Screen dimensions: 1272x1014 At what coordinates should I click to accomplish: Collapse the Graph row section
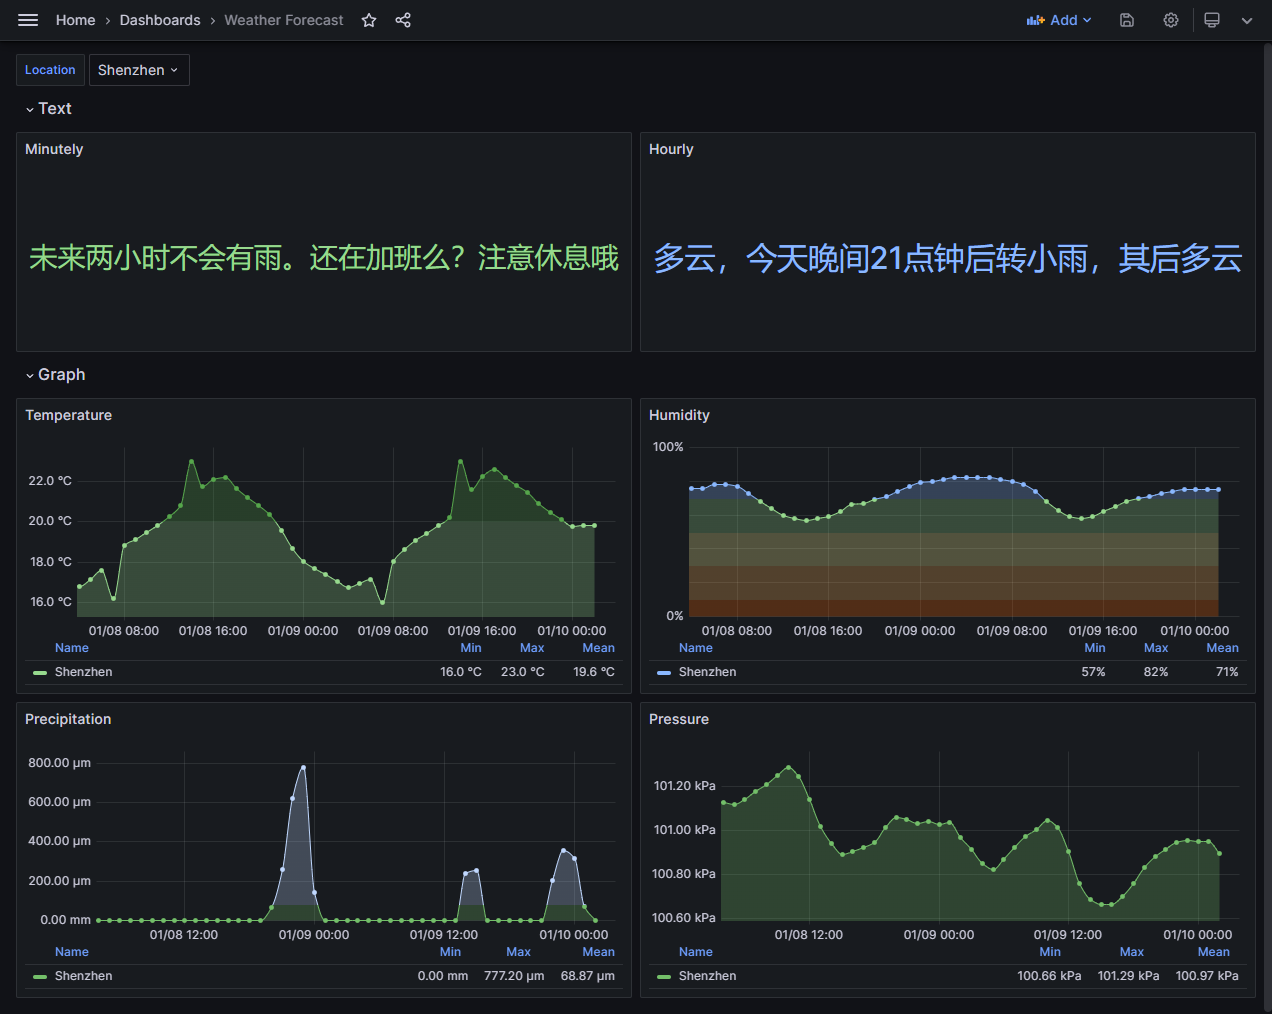coord(55,374)
